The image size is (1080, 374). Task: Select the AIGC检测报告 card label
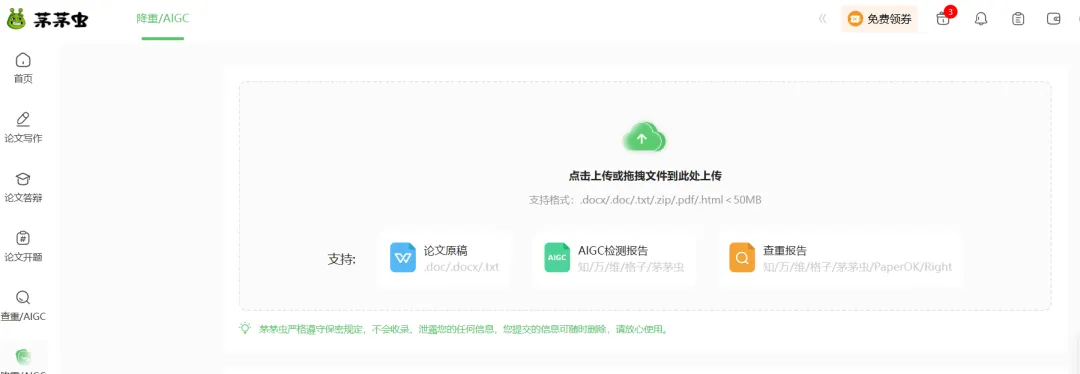[613, 250]
